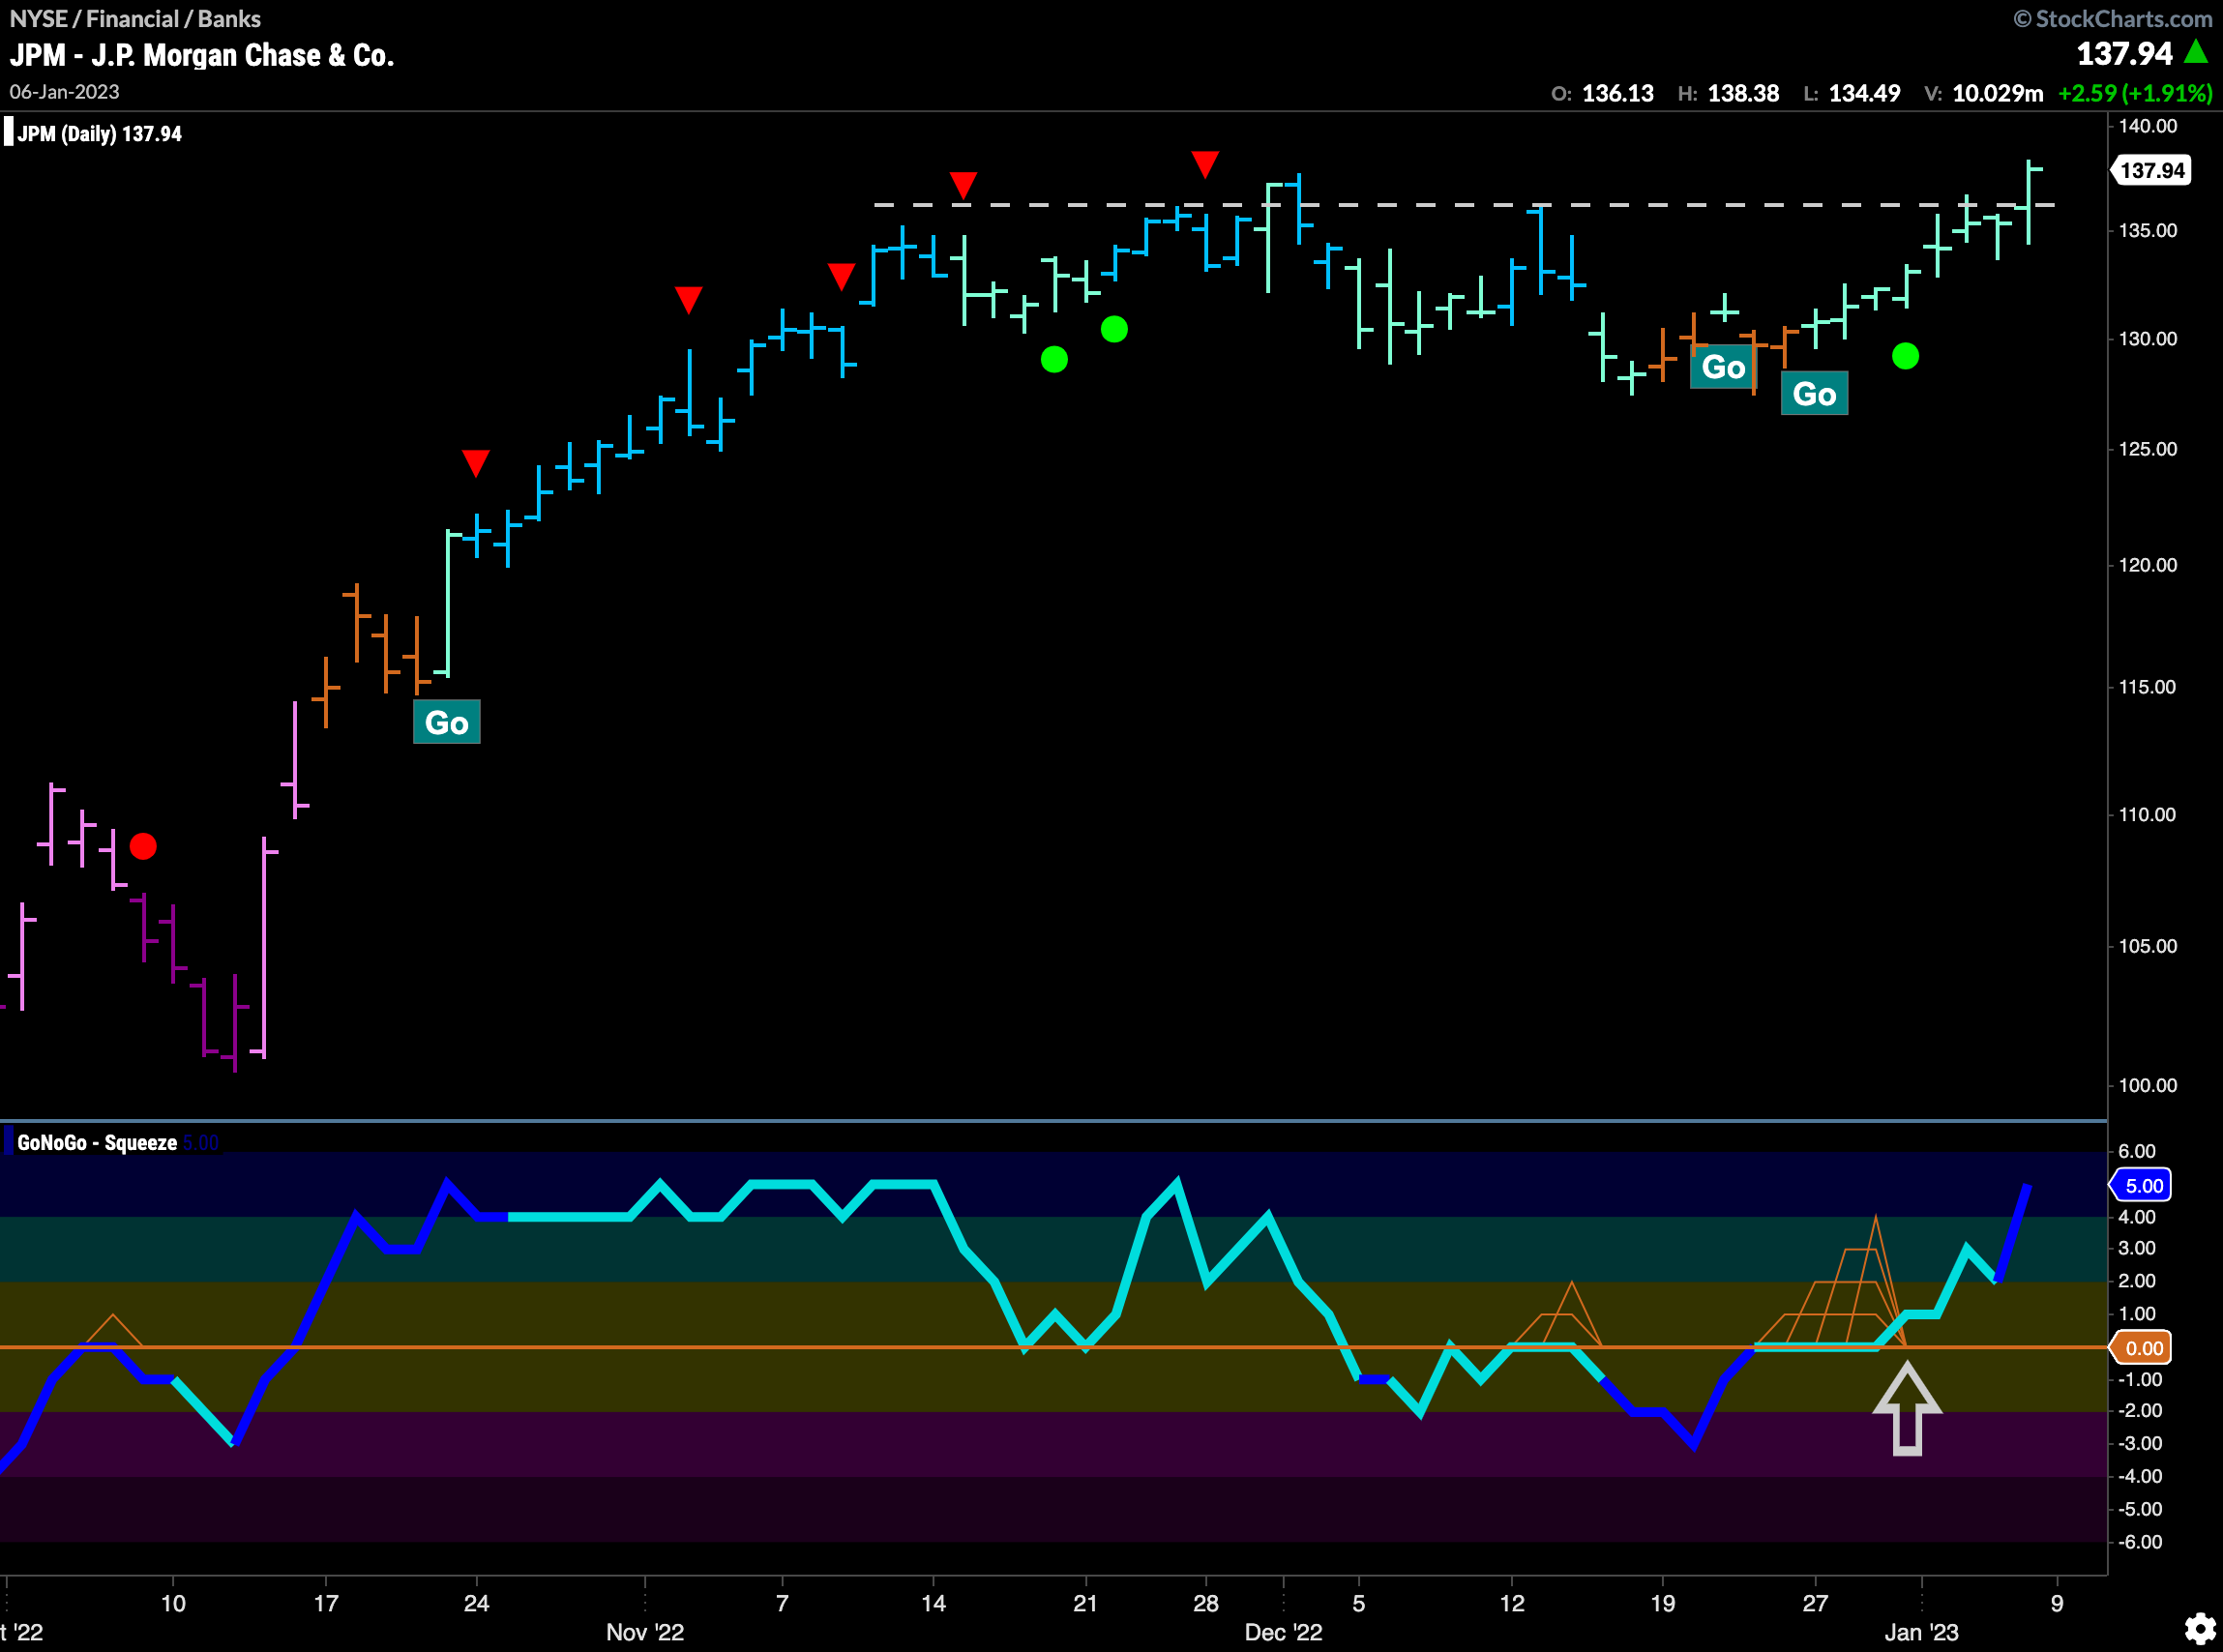Click the green circle marker left of November 21
The width and height of the screenshot is (2223, 1652).
point(1054,359)
